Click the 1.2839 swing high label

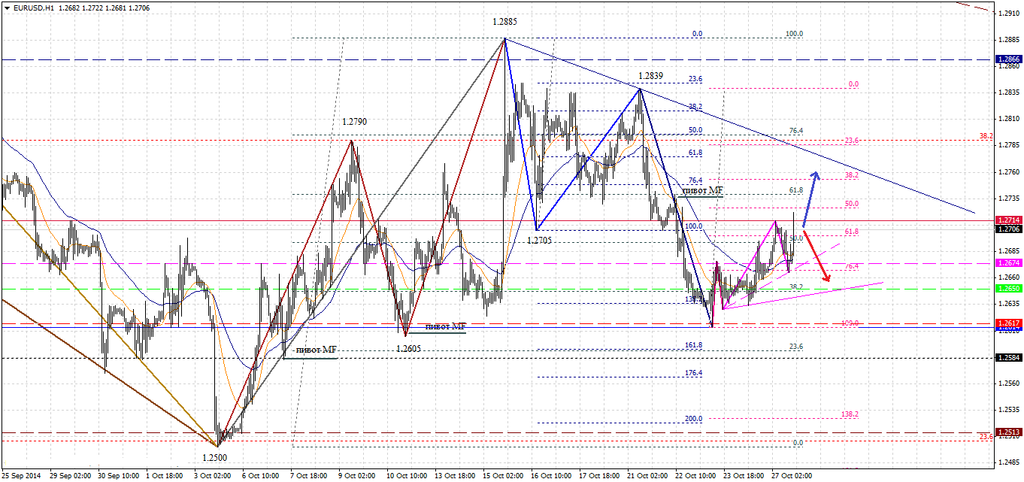(x=651, y=76)
